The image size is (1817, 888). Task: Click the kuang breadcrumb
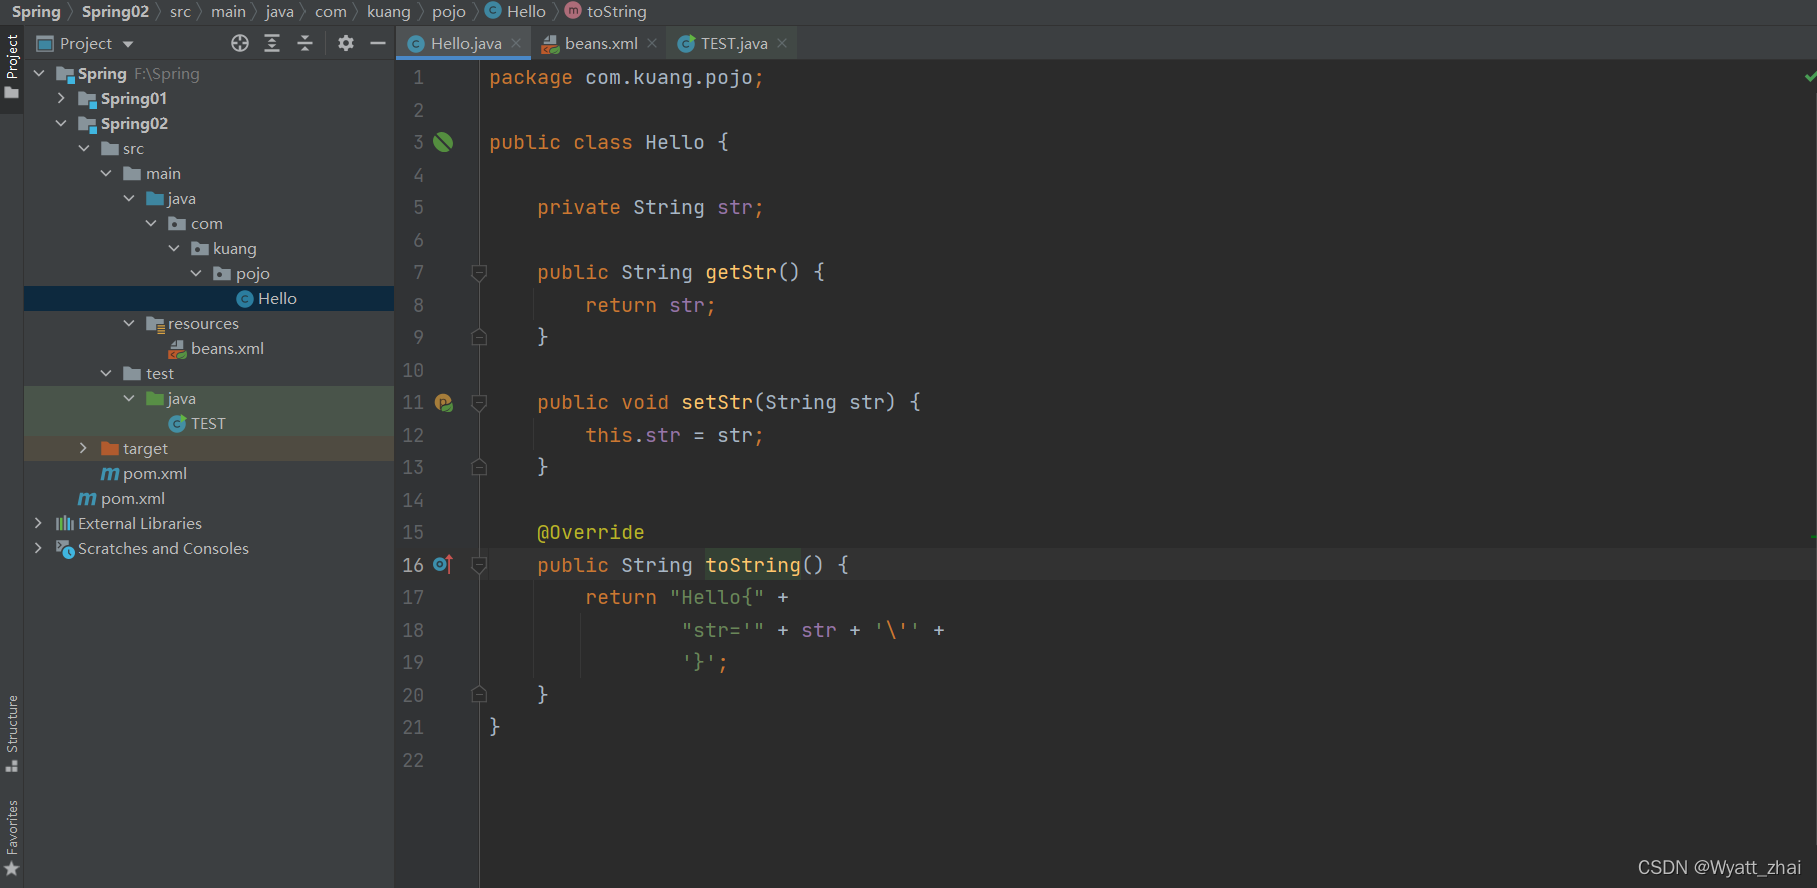[388, 12]
